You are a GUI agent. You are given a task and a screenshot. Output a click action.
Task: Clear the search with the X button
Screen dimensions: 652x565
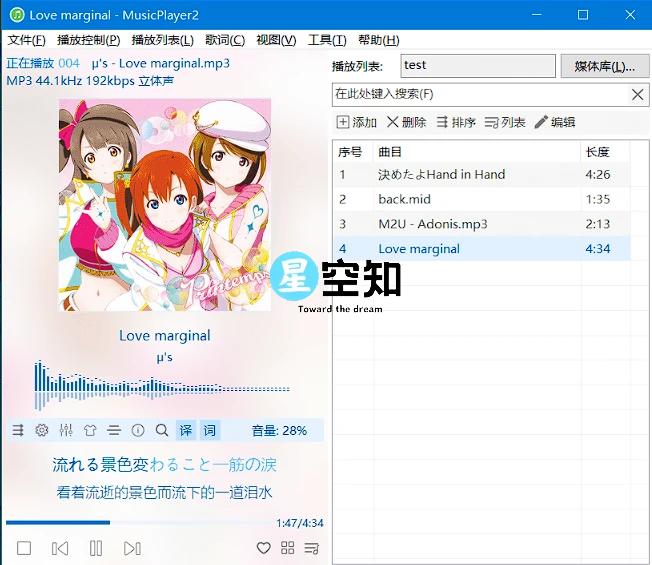pyautogui.click(x=637, y=94)
